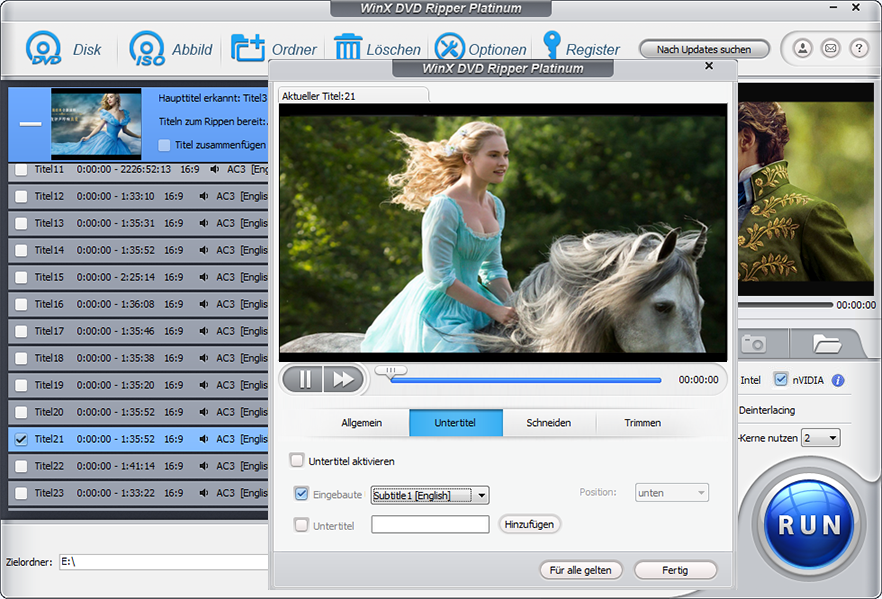Click the blue info icon next to nVIDIA
This screenshot has height=599, width=882.
tap(837, 379)
